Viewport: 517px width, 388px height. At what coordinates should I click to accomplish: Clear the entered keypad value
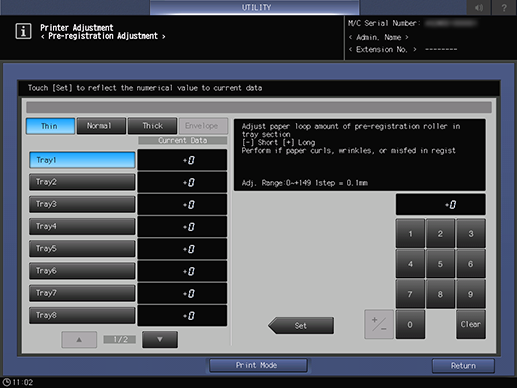[471, 324]
